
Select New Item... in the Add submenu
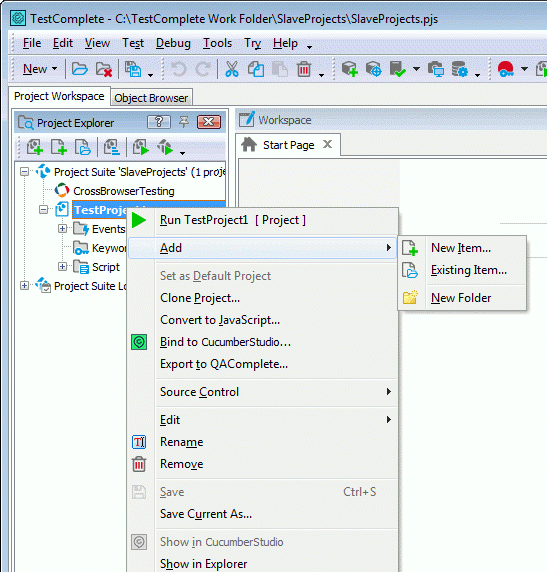tap(462, 248)
